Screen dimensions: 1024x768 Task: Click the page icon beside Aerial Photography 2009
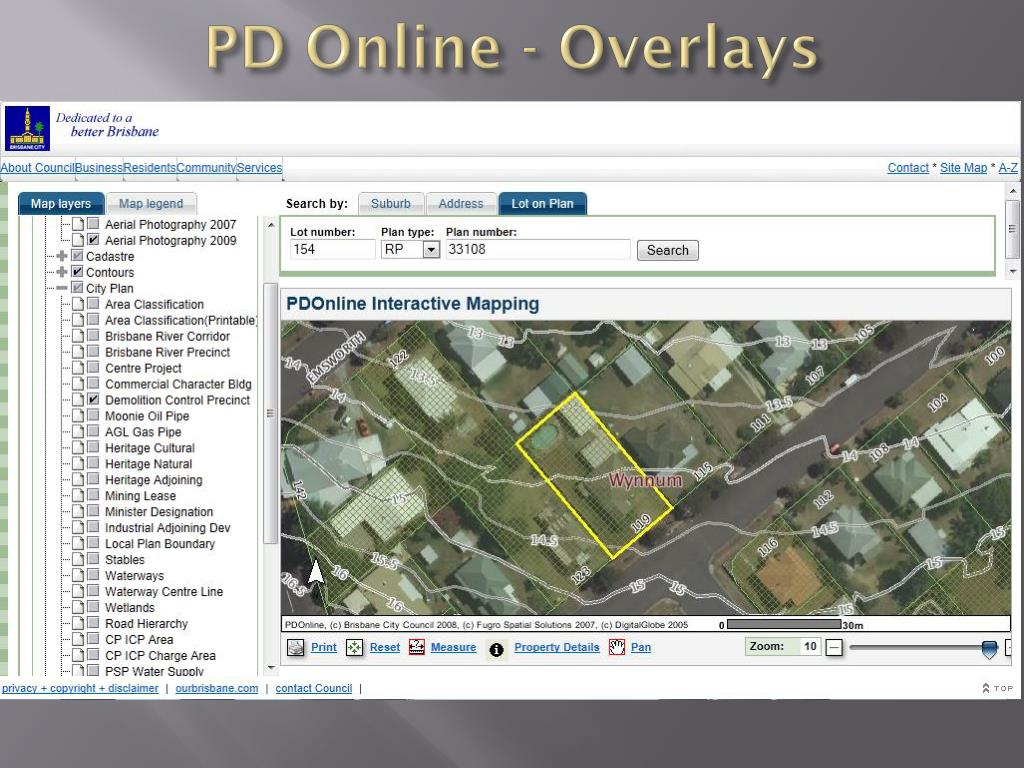[78, 240]
